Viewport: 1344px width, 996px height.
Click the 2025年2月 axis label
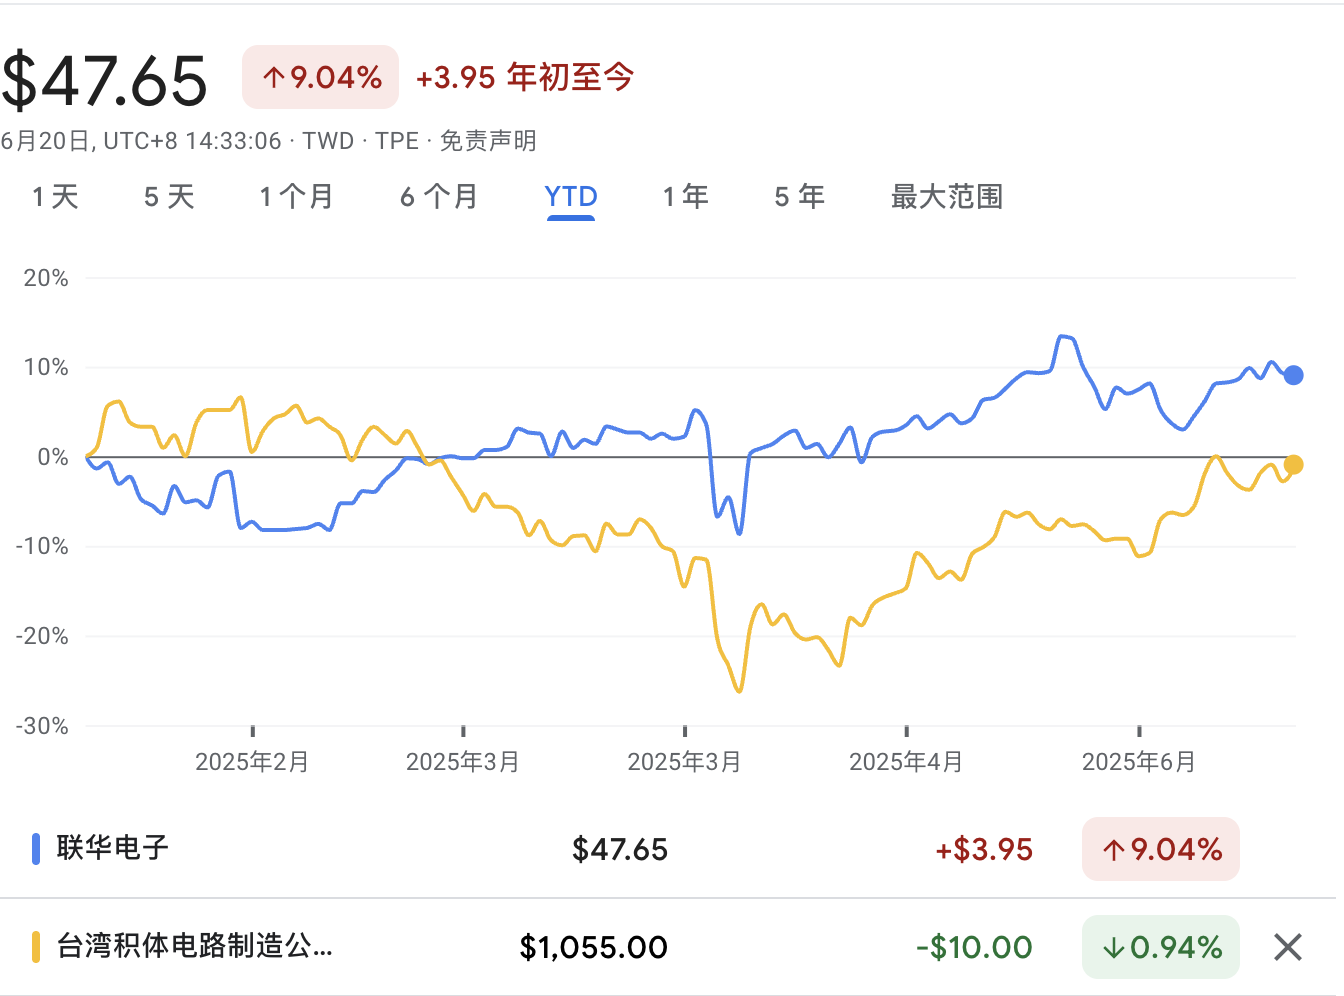point(252,762)
